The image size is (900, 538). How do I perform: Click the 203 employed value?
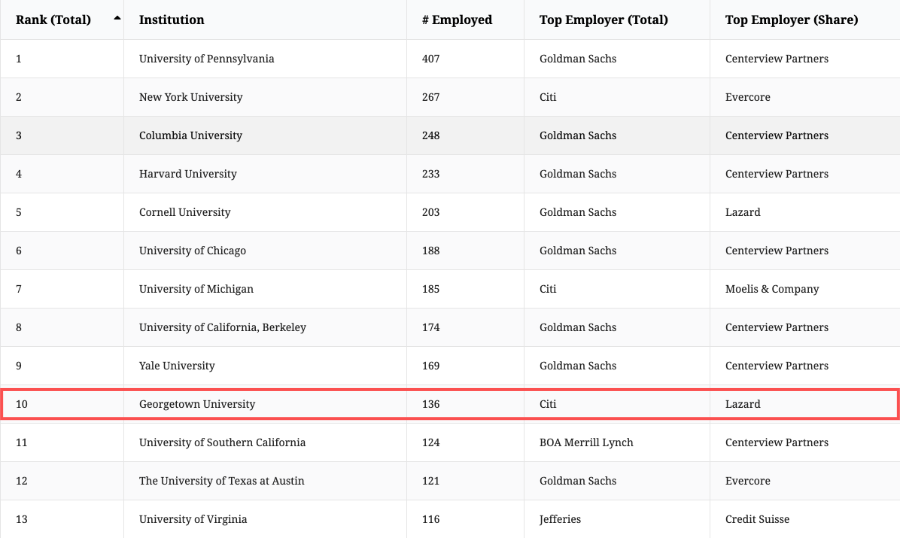pos(430,212)
